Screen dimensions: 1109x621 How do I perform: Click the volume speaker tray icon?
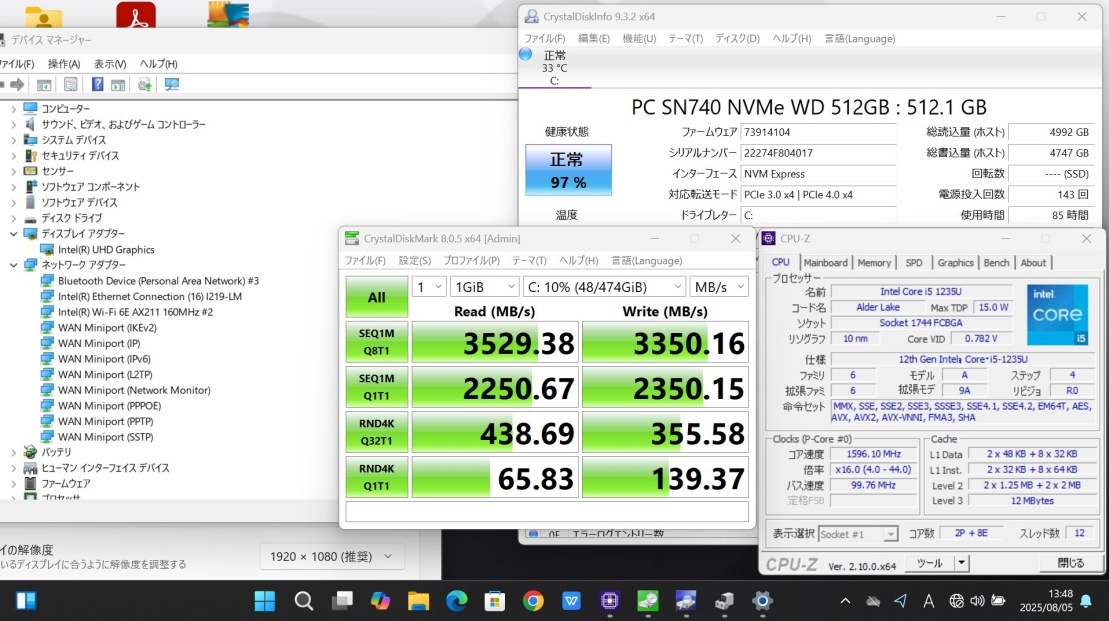coord(977,601)
